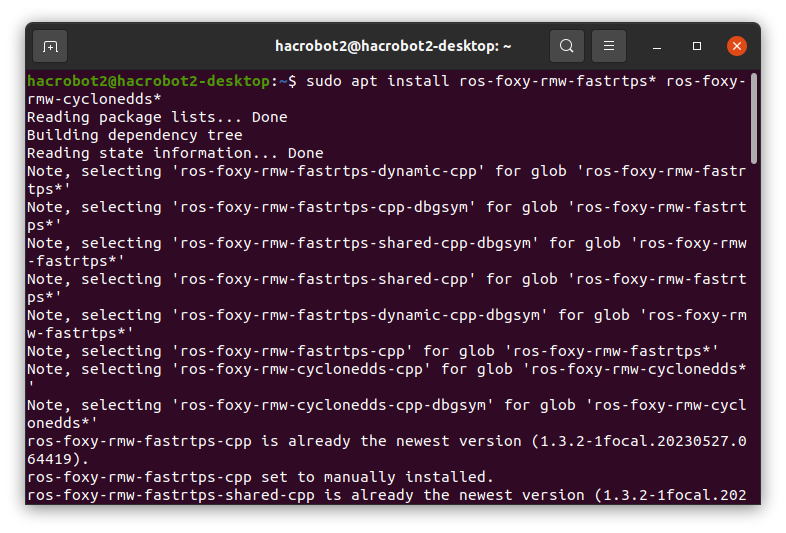Click 'ros-foxy-rmw-cyclonedds-cpp' package name
The width and height of the screenshot is (786, 533).
tap(301, 369)
